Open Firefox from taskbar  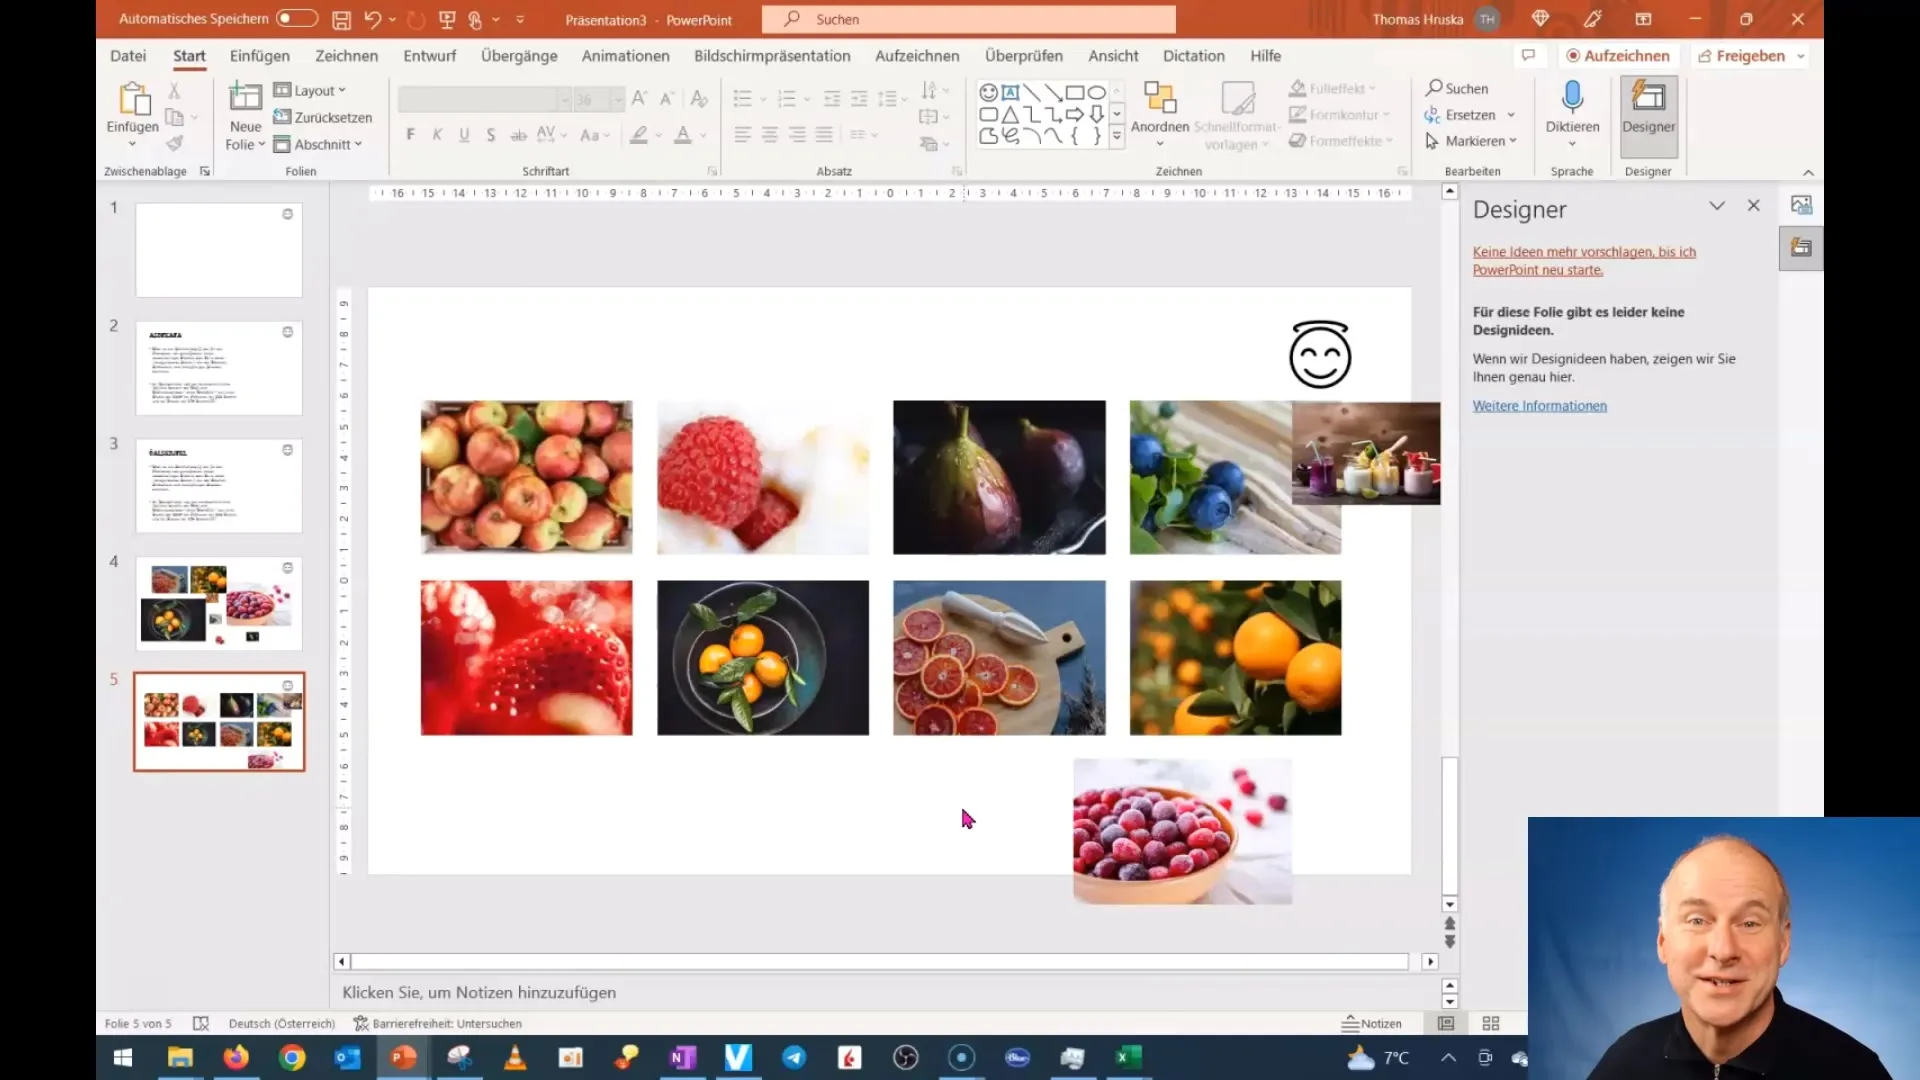pos(236,1058)
